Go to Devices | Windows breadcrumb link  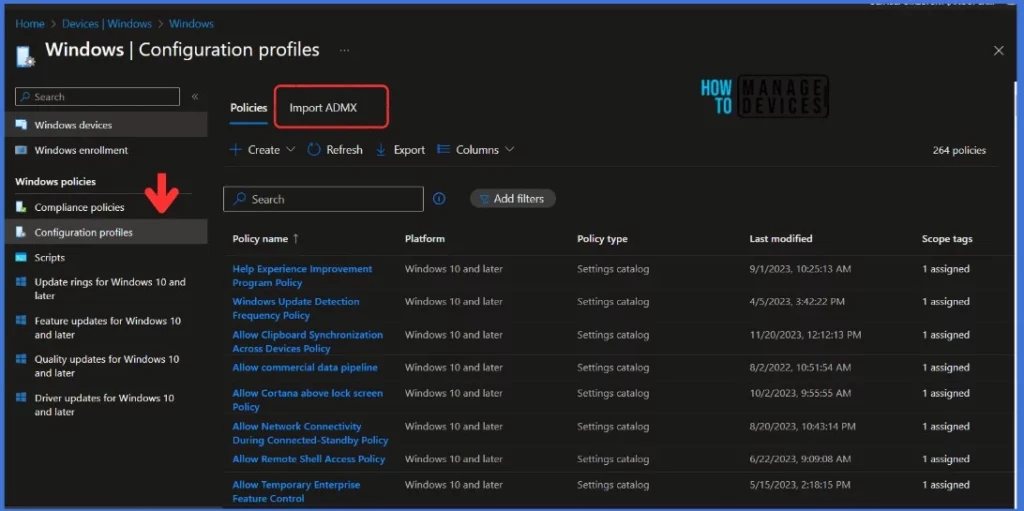coord(106,24)
